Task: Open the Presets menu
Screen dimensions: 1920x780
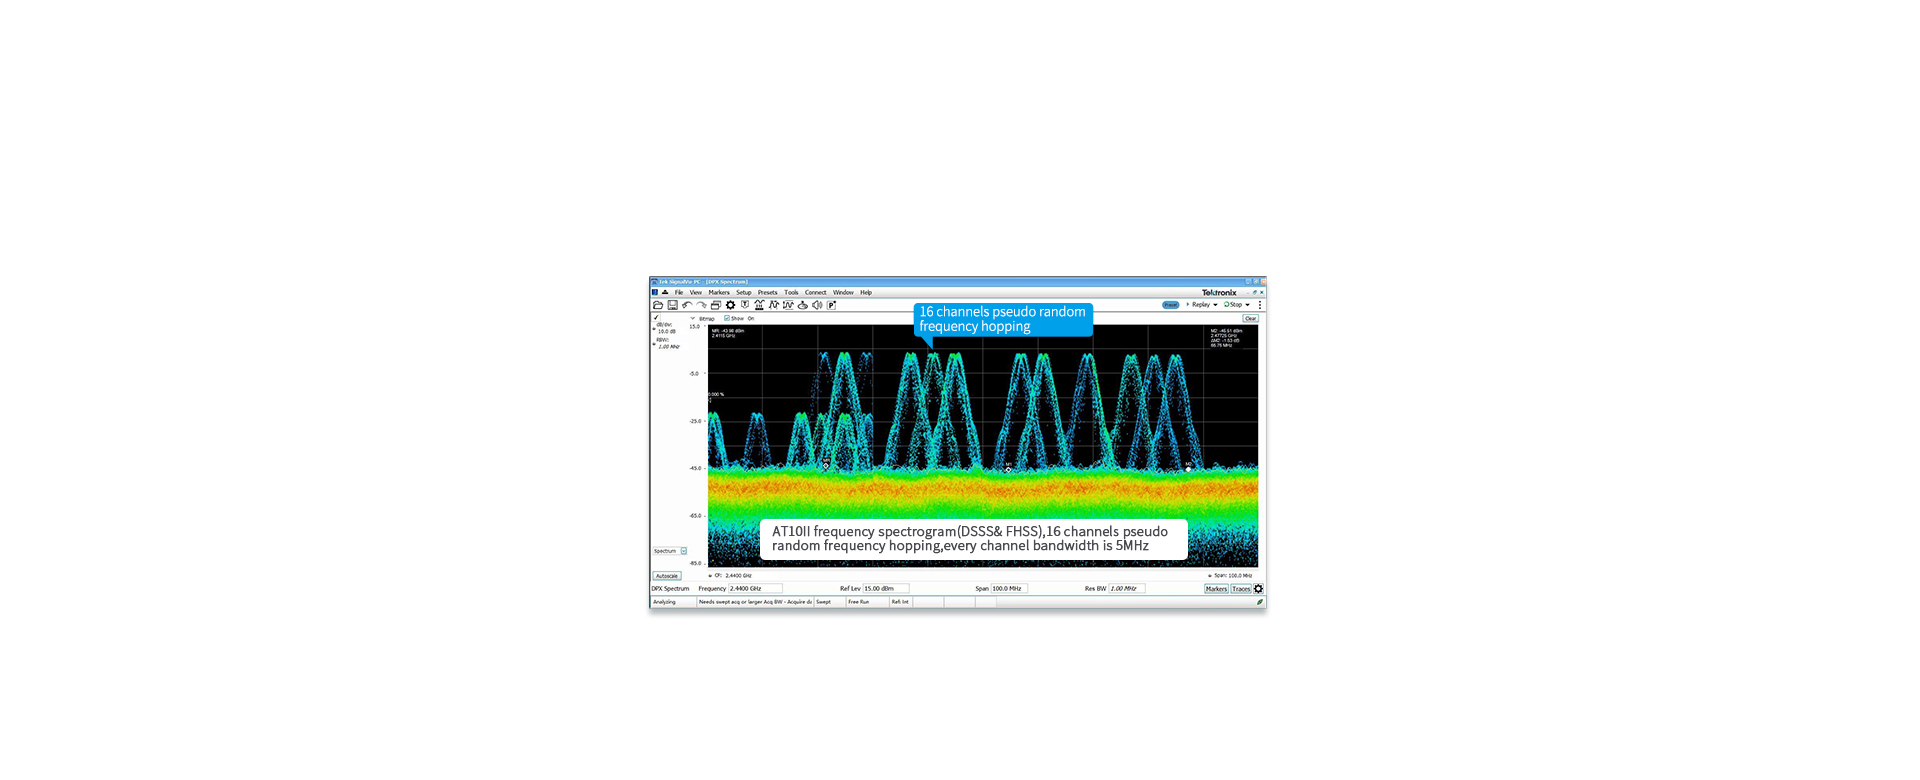Action: click(x=767, y=293)
